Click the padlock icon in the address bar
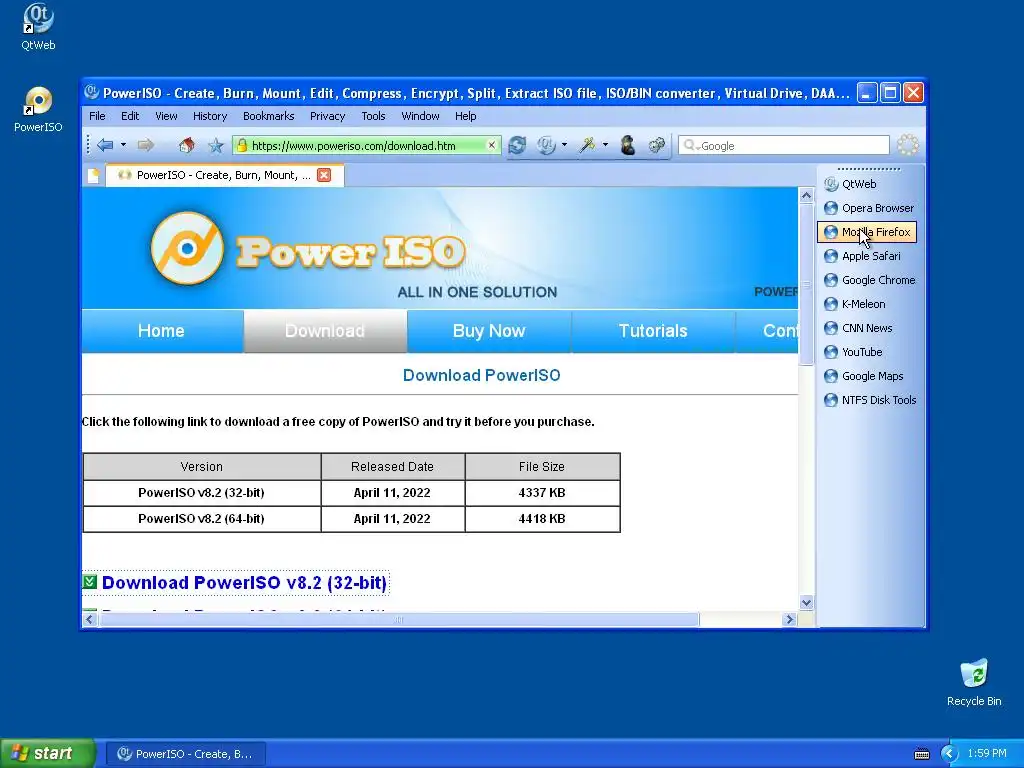 click(x=242, y=145)
